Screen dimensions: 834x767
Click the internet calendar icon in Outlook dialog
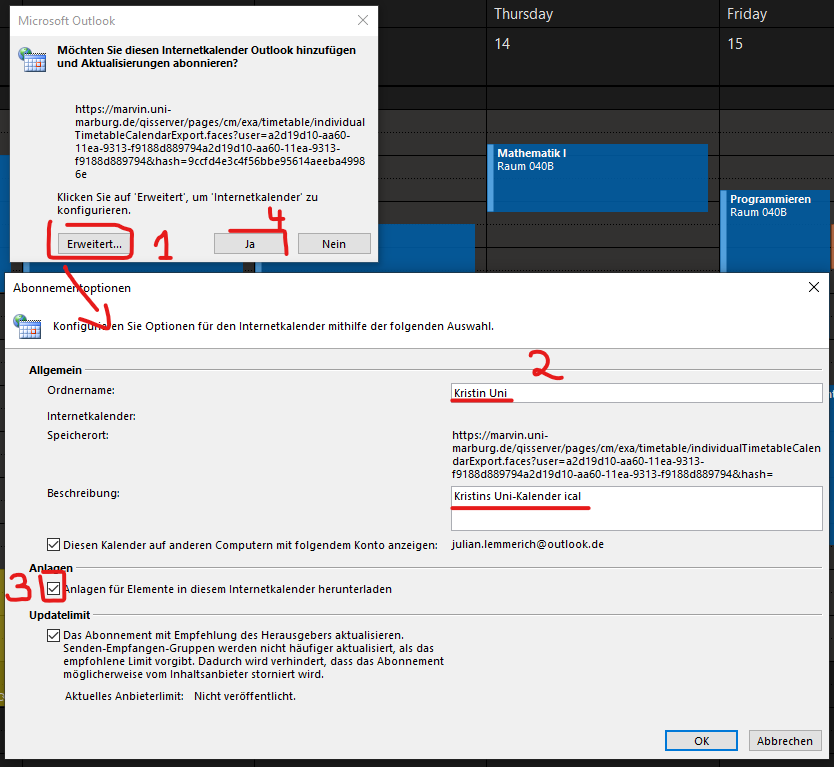[32, 60]
